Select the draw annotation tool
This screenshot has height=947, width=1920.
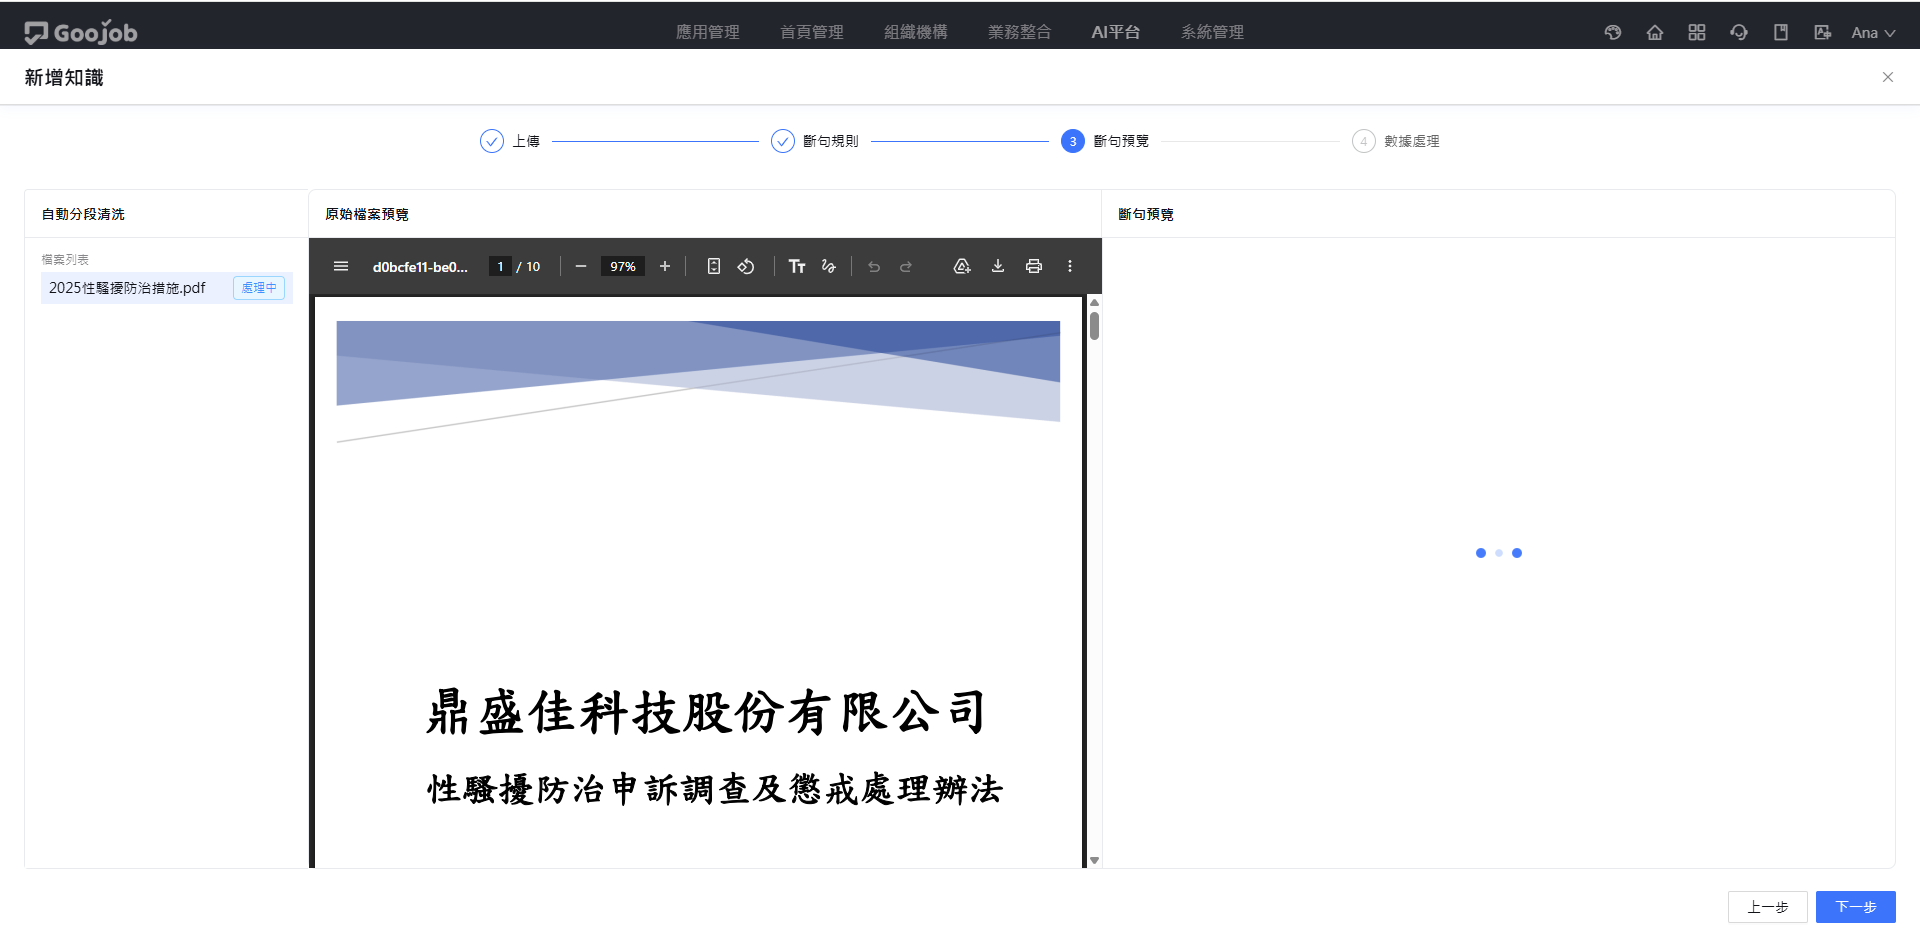[829, 266]
